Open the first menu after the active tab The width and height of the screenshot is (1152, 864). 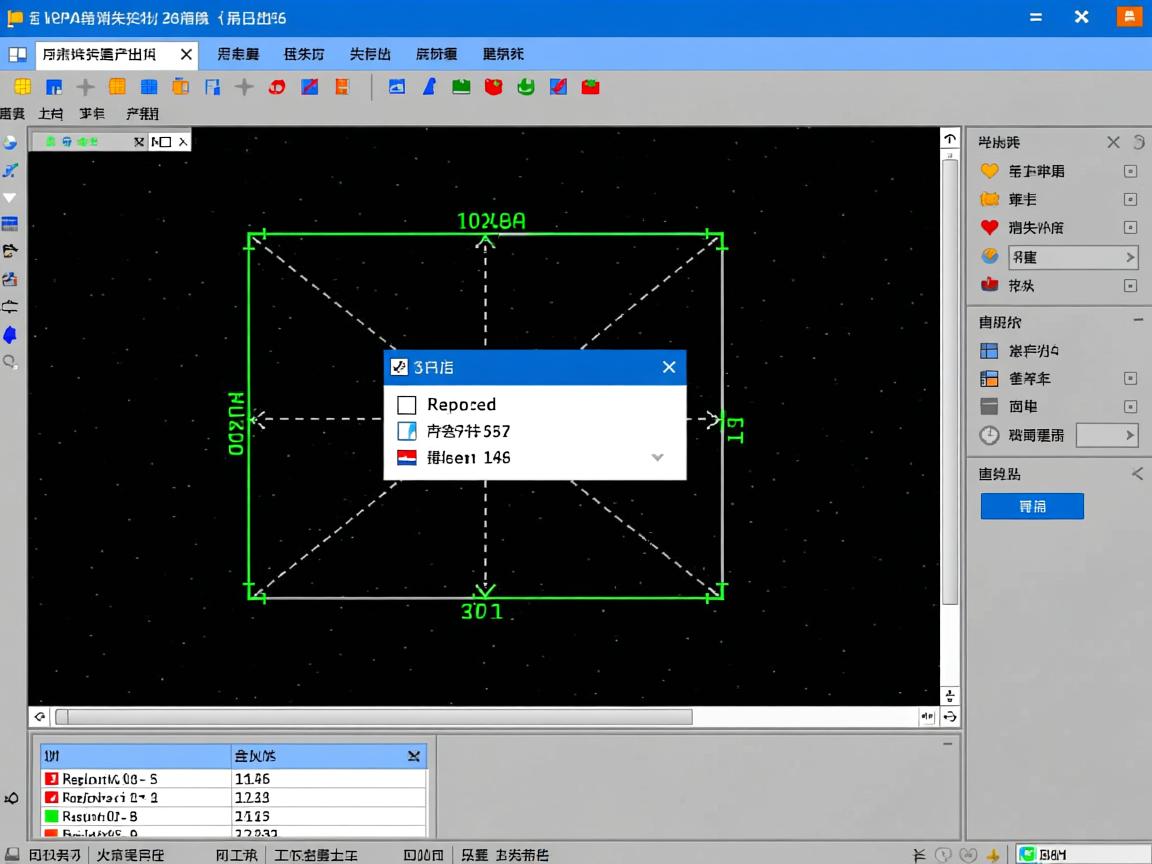[x=238, y=54]
